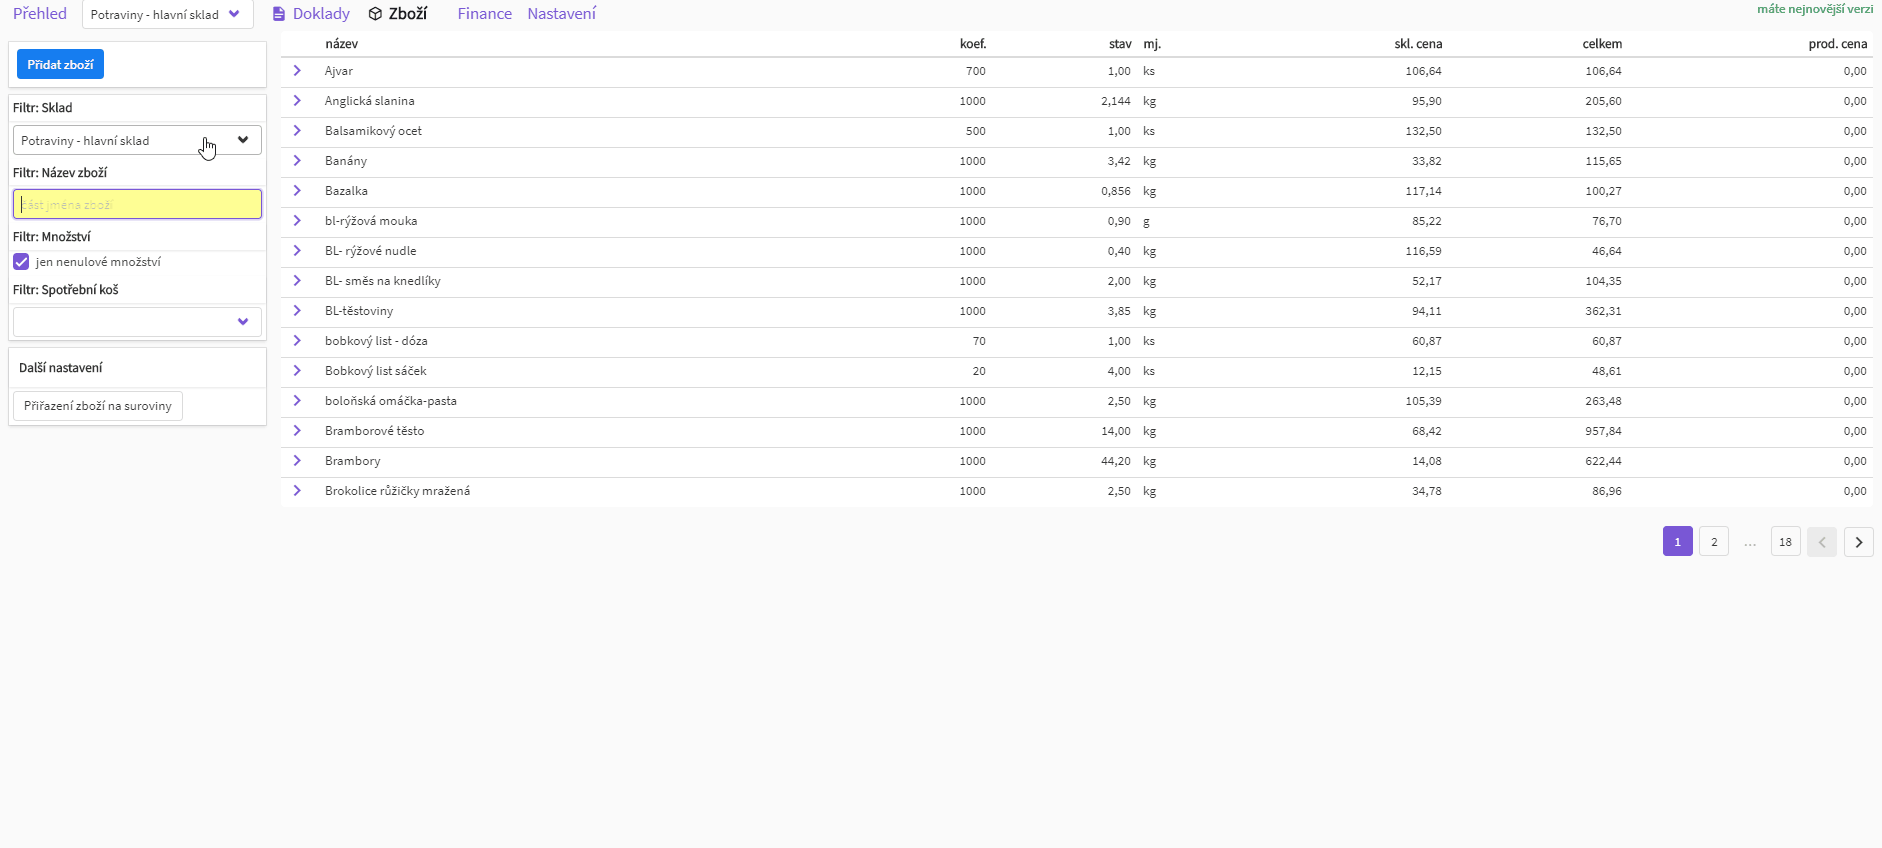1882x848 pixels.
Task: Open the Spotřební koš filter dropdown
Action: click(x=137, y=322)
